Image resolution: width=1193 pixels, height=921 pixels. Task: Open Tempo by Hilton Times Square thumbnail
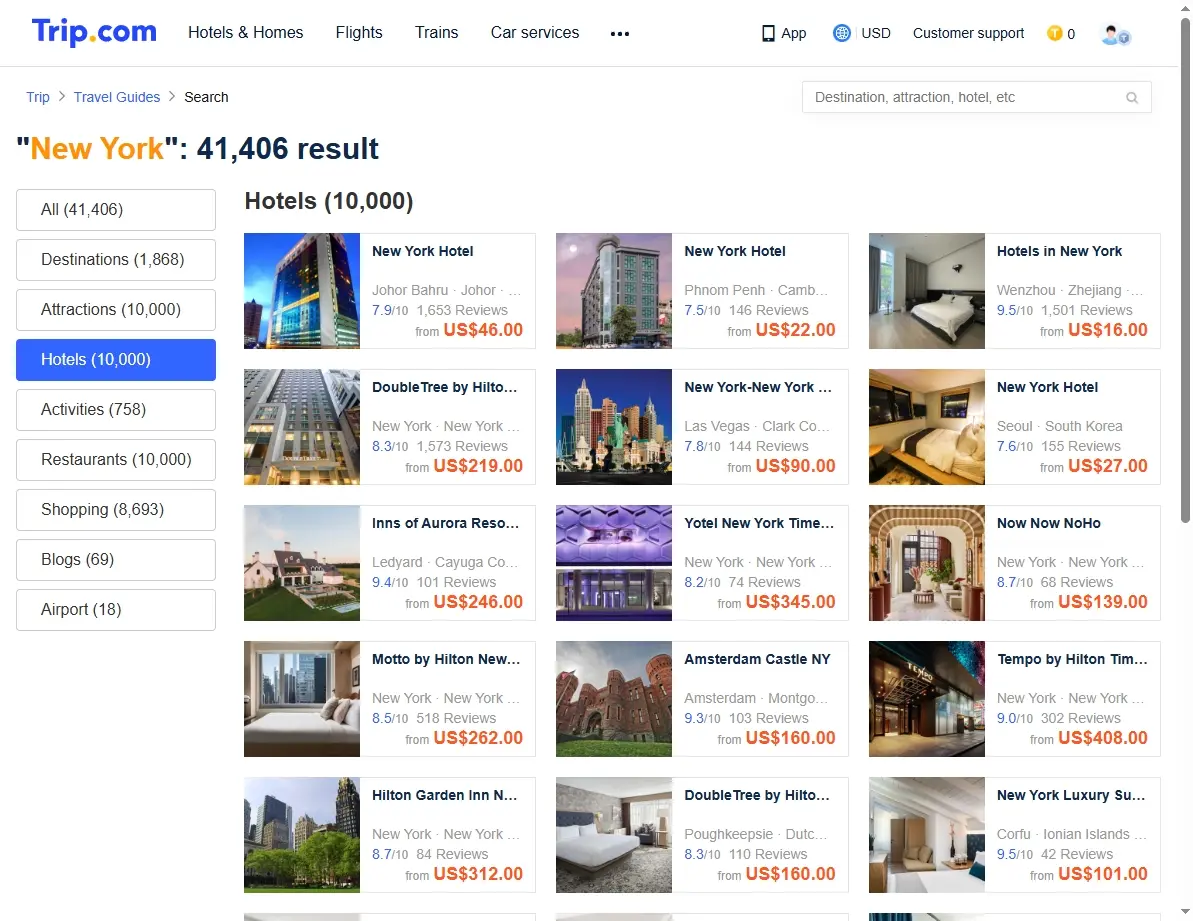(927, 699)
